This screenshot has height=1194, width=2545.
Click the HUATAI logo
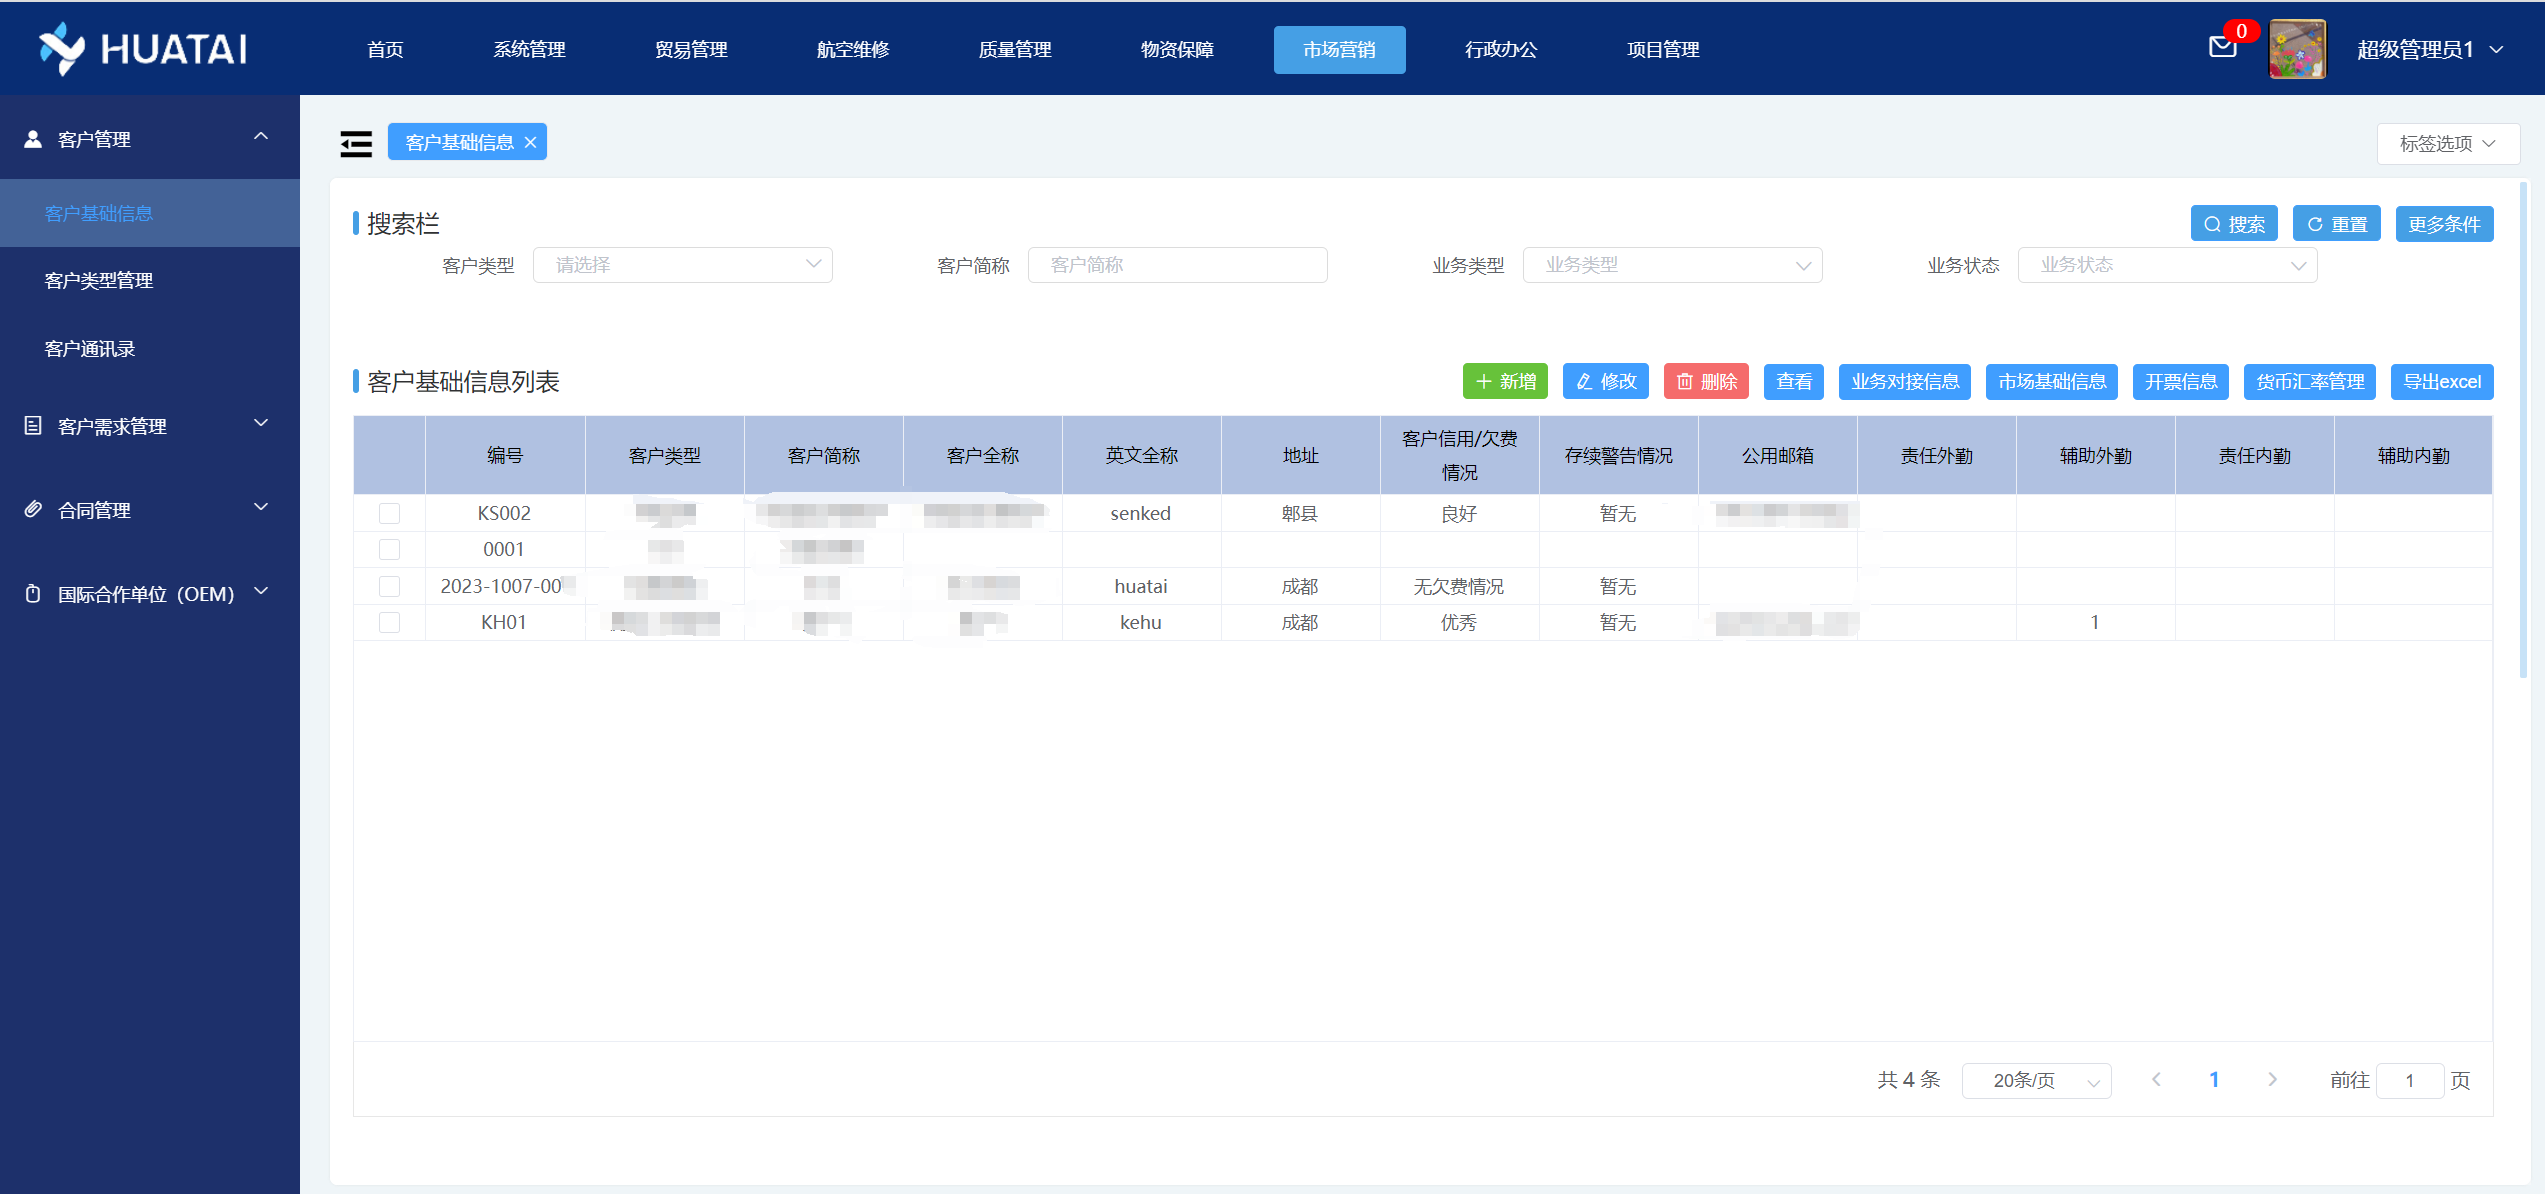coord(143,48)
